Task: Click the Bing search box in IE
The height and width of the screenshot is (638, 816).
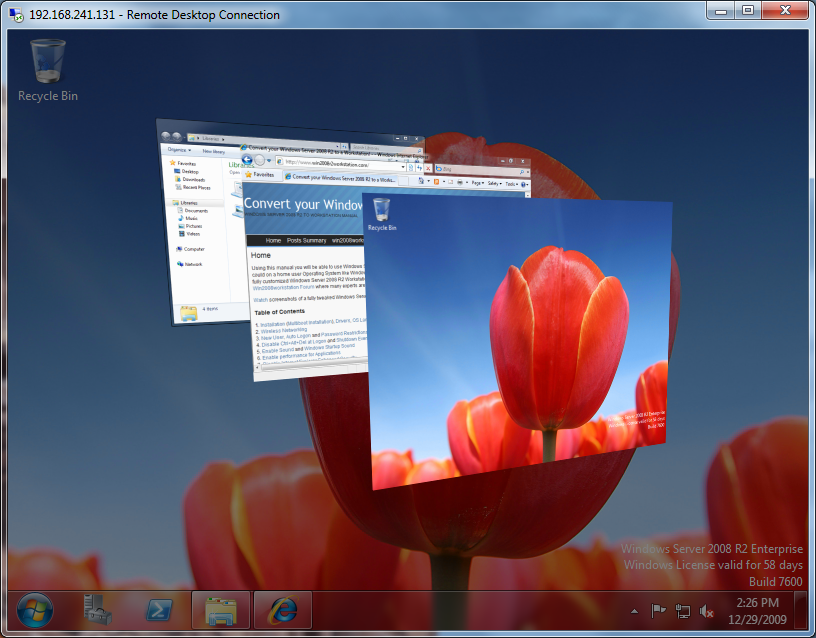Action: pyautogui.click(x=479, y=170)
